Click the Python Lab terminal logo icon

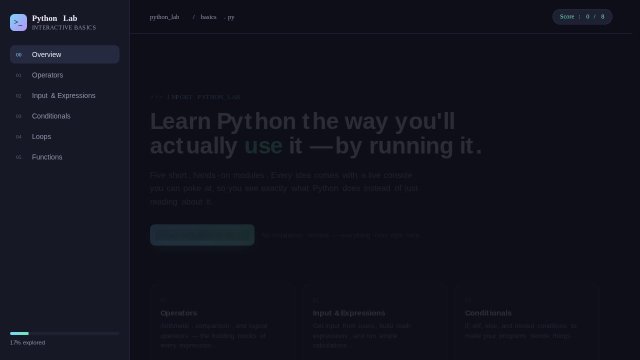click(x=18, y=22)
